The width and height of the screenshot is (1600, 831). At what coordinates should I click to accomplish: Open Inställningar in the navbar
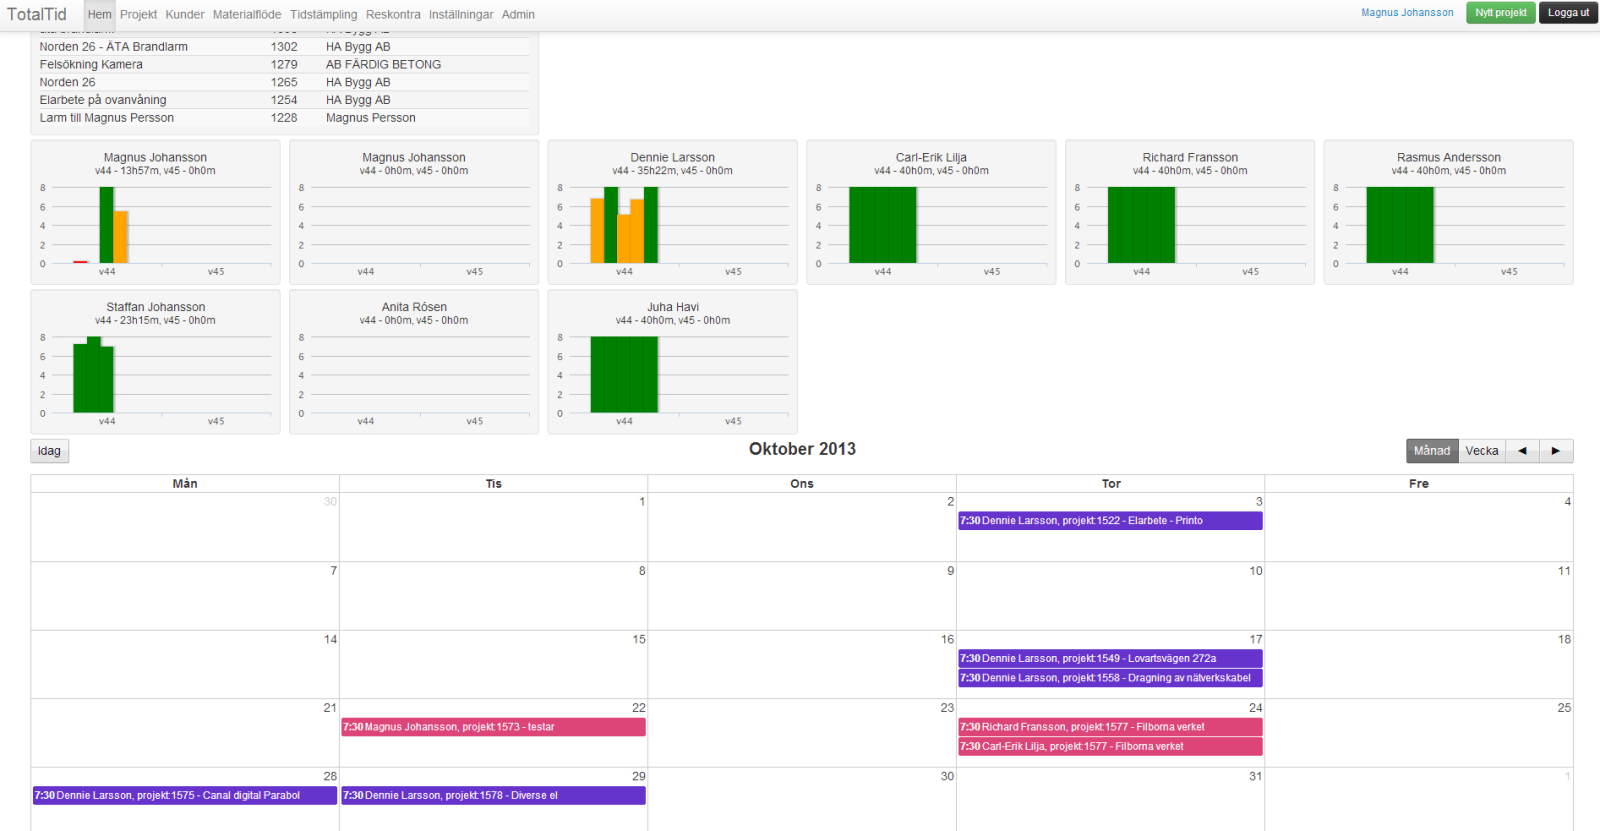[461, 15]
